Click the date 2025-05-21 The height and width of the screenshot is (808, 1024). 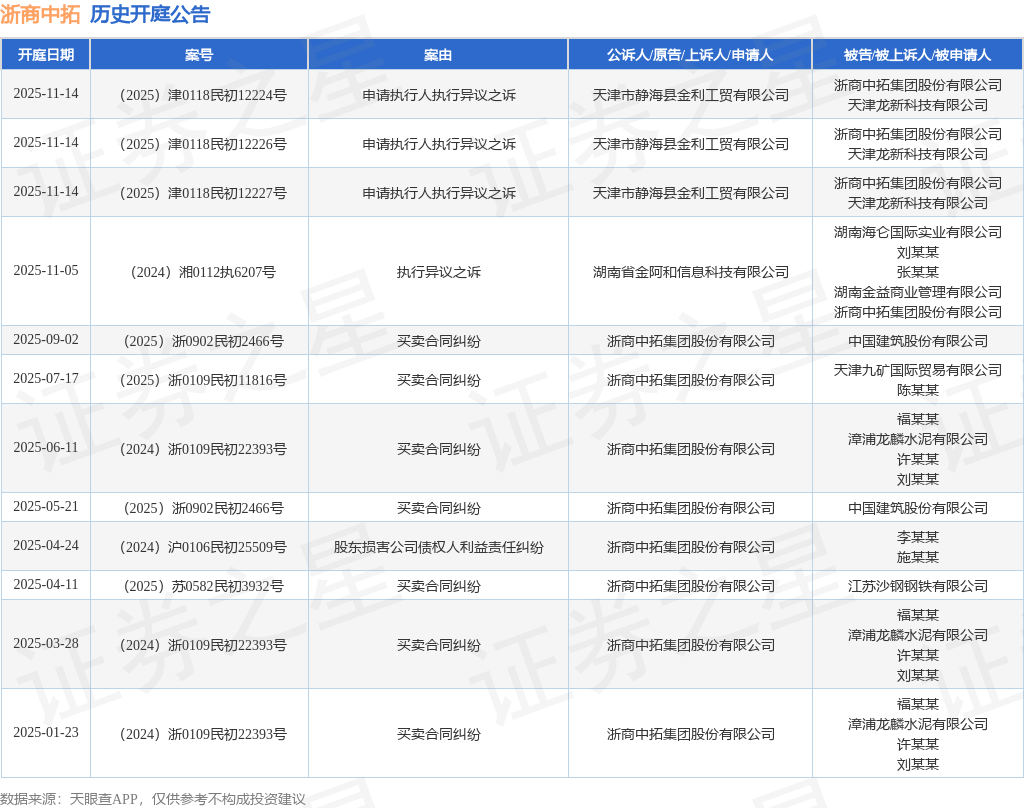46,506
